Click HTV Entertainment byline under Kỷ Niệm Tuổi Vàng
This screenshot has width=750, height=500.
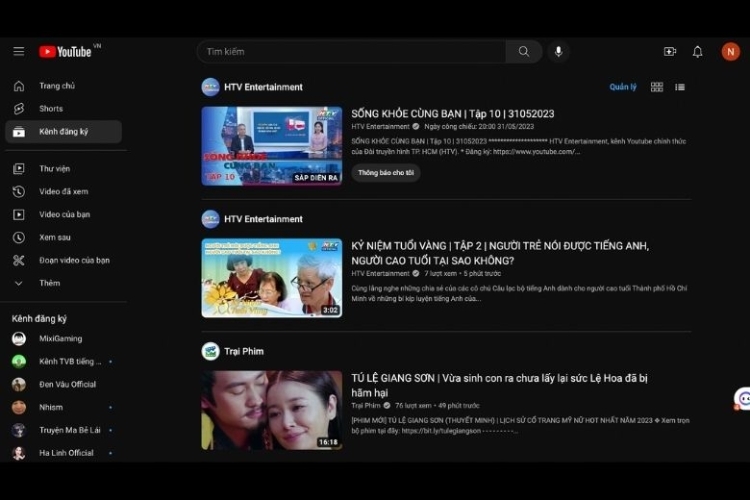(x=380, y=274)
